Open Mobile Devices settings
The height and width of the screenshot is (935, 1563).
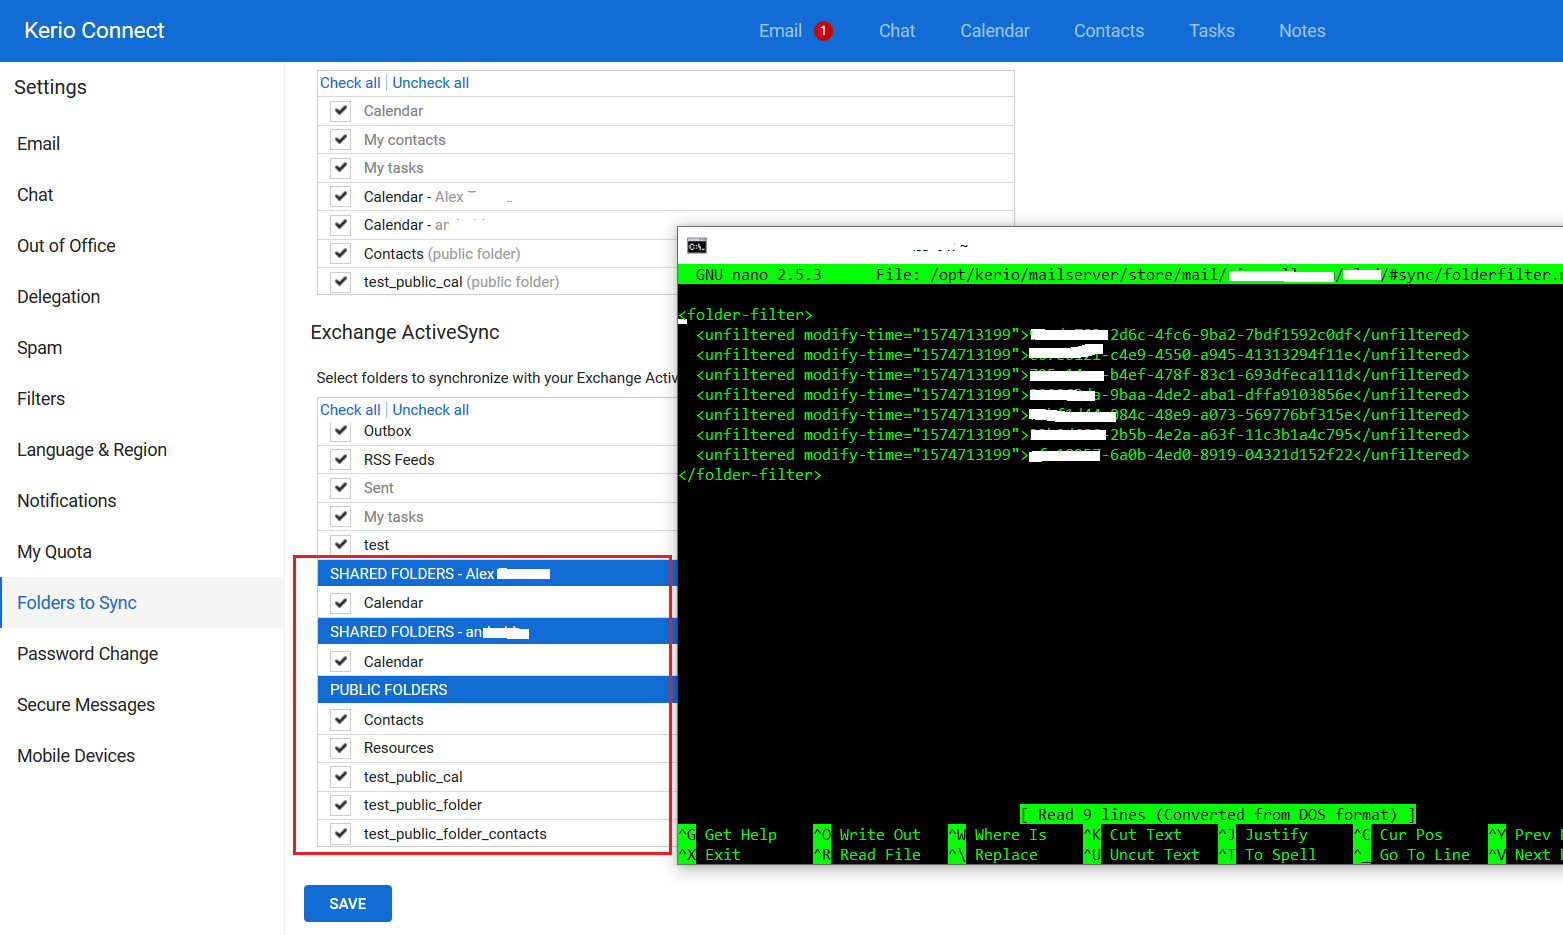click(x=142, y=756)
